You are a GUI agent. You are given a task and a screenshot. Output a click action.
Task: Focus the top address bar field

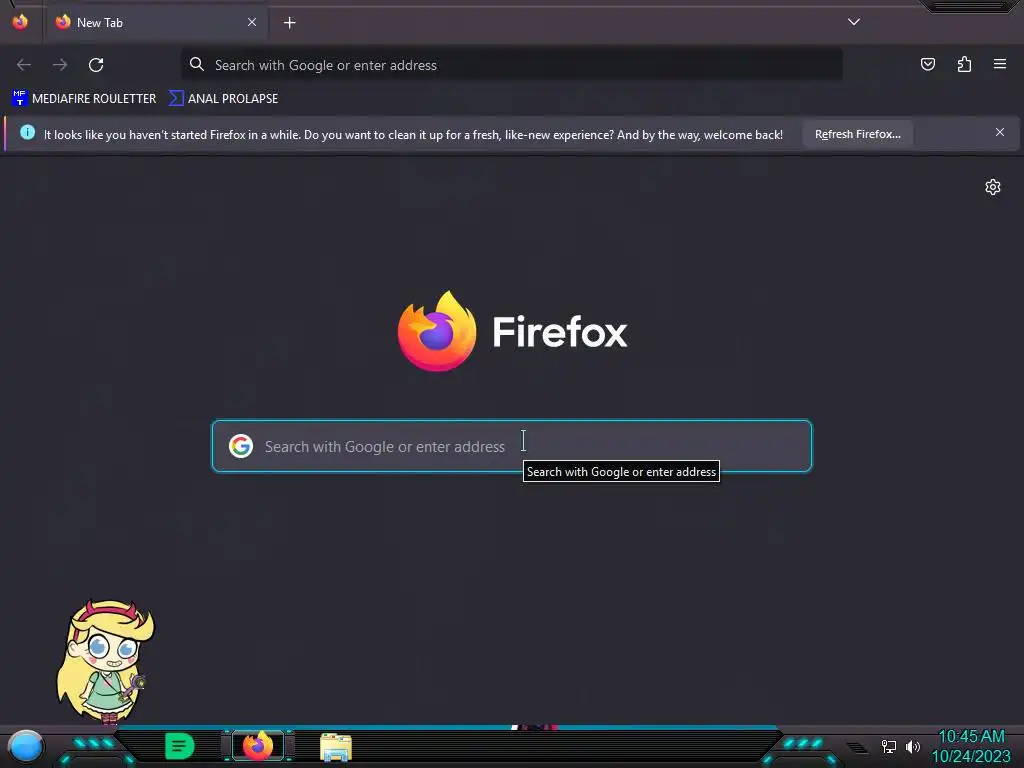(x=511, y=65)
